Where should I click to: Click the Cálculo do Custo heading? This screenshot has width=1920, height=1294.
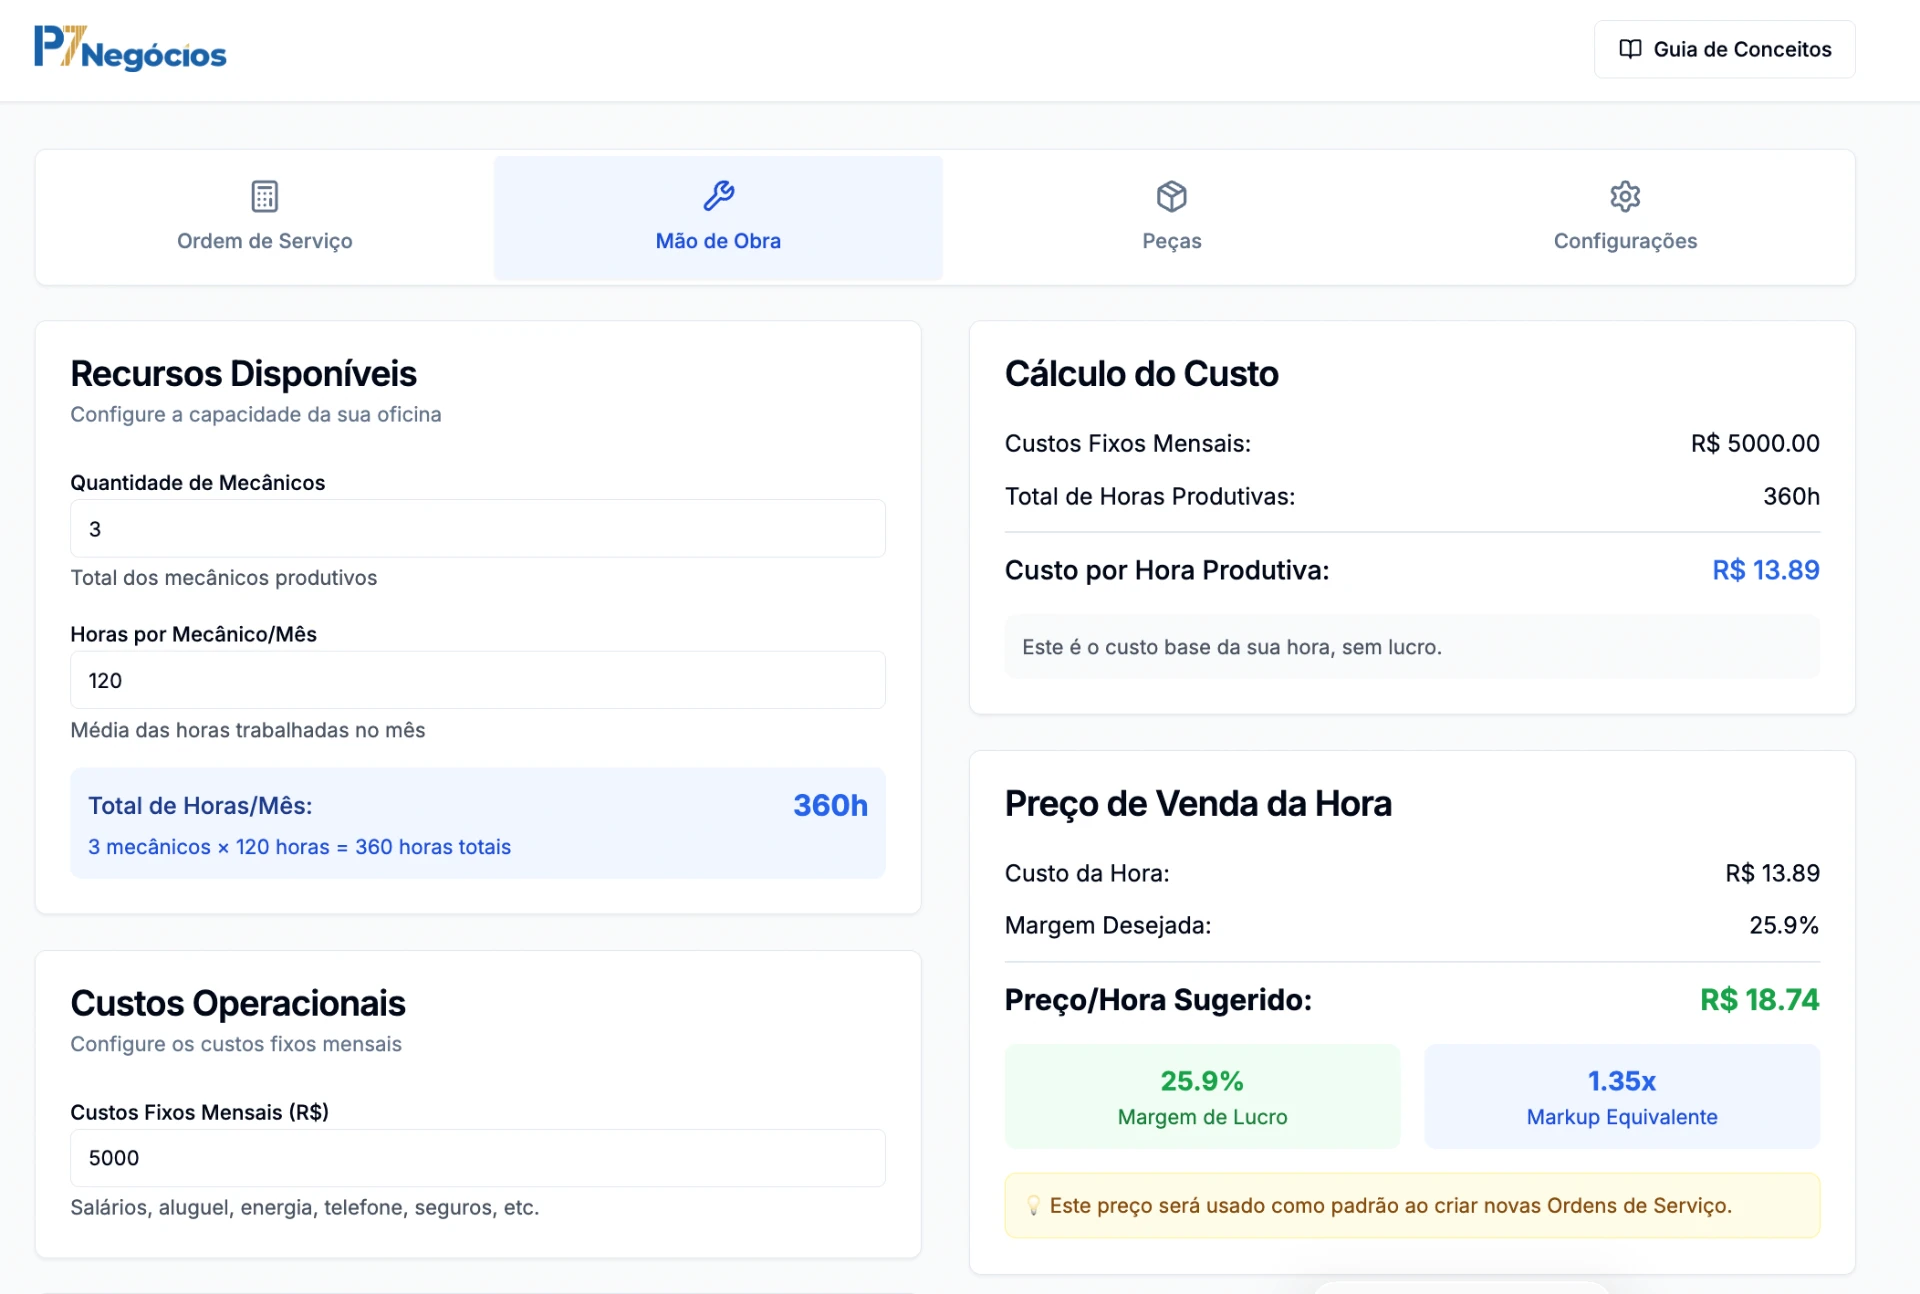pyautogui.click(x=1141, y=373)
